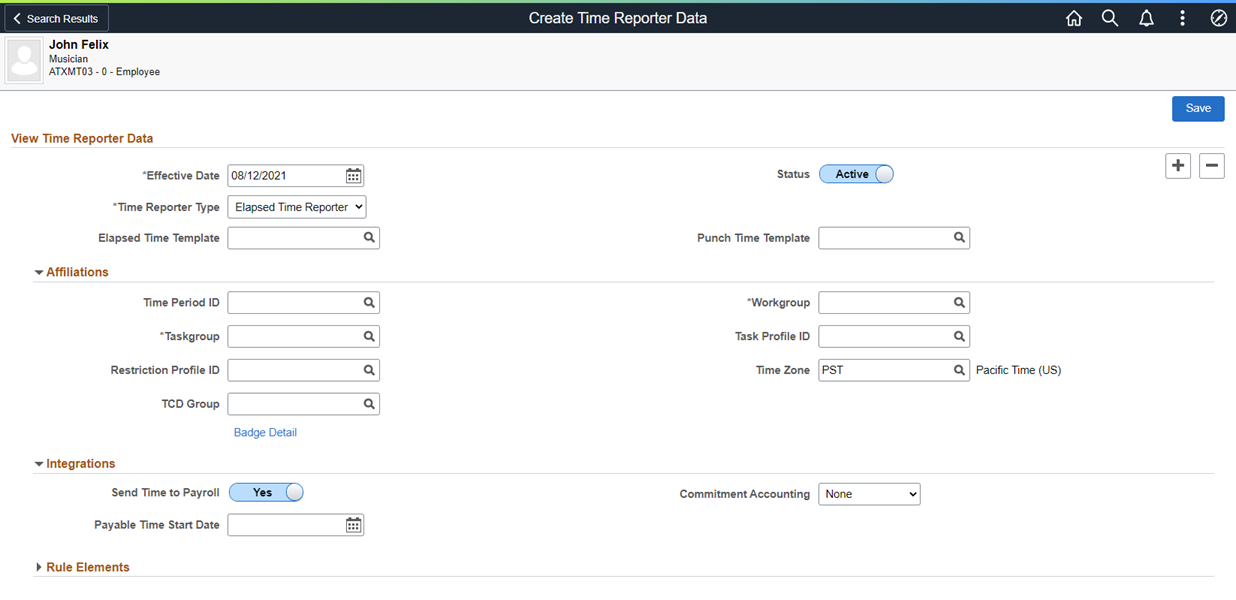Toggle Send Time to Payroll switch
Image resolution: width=1236 pixels, height=600 pixels.
coord(266,492)
